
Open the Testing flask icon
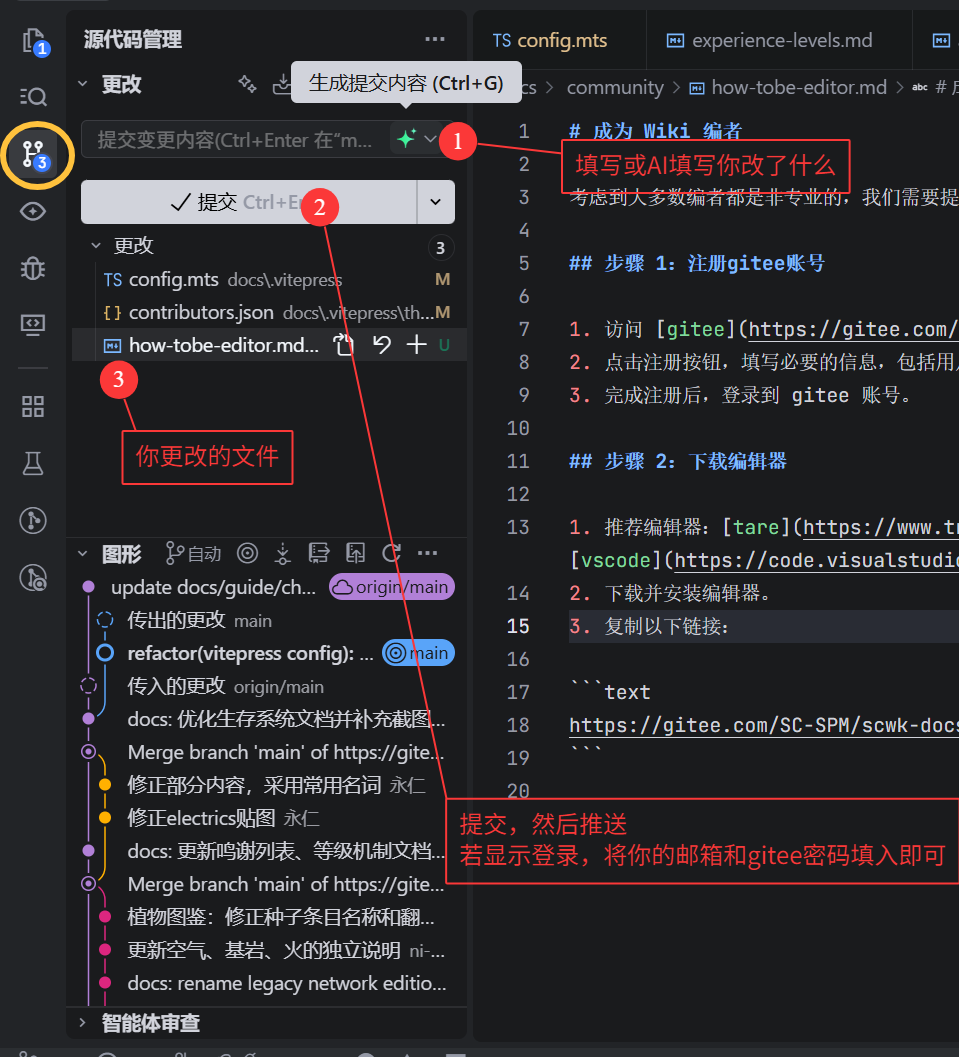coord(33,463)
